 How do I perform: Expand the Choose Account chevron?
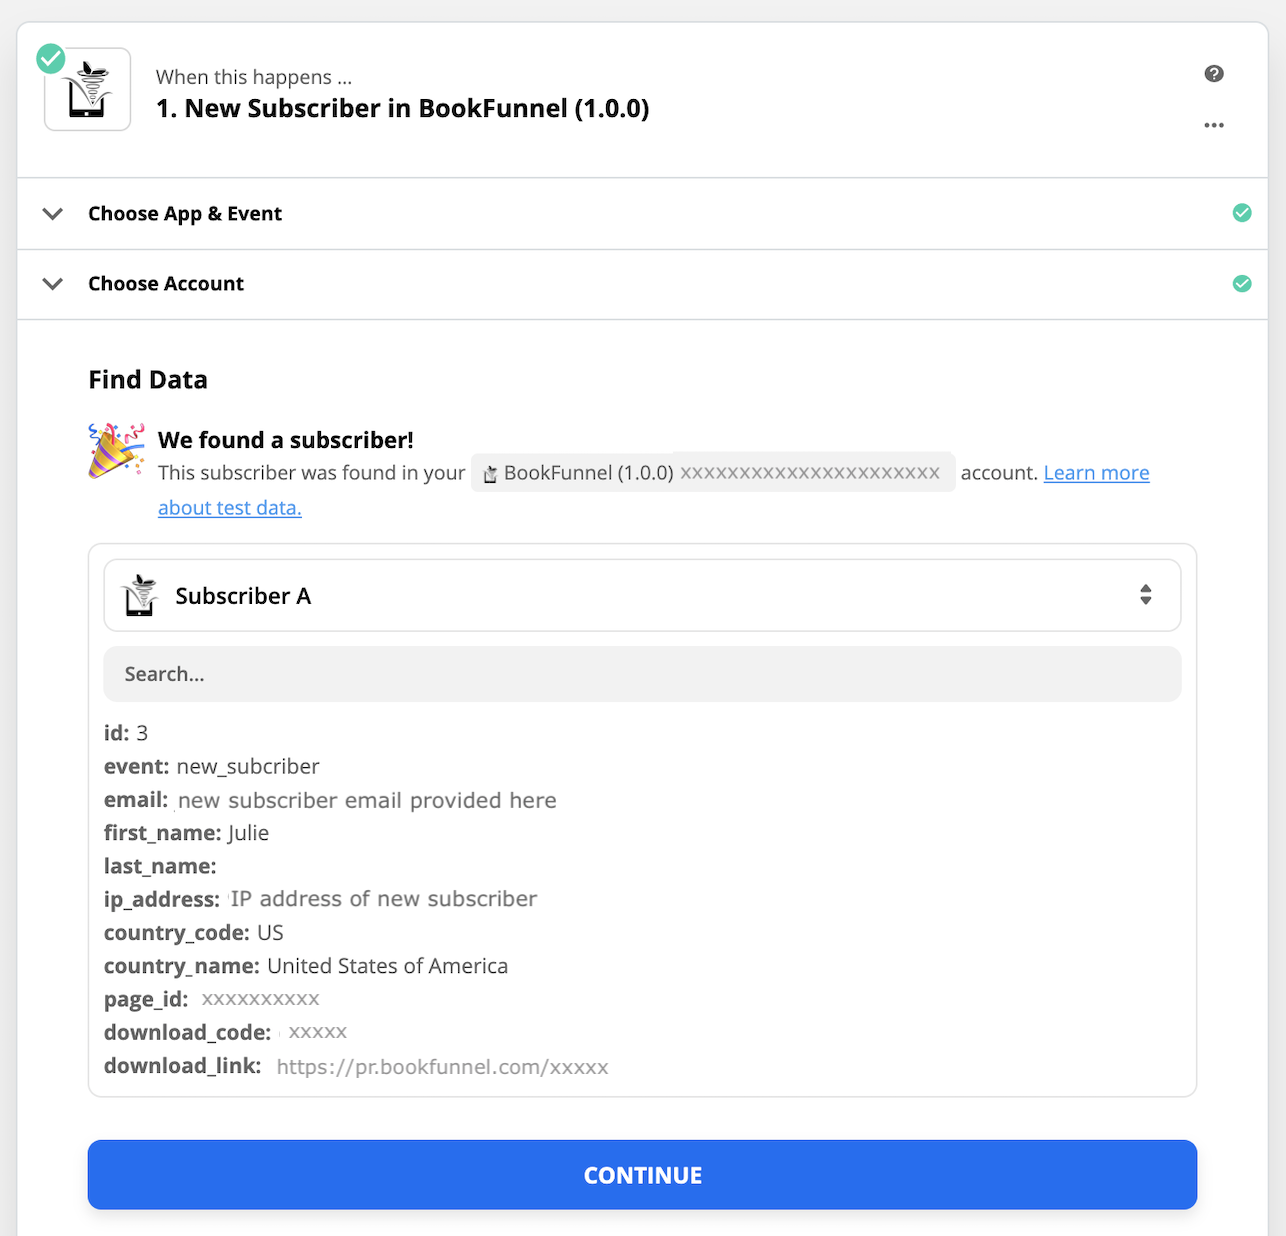pyautogui.click(x=53, y=284)
